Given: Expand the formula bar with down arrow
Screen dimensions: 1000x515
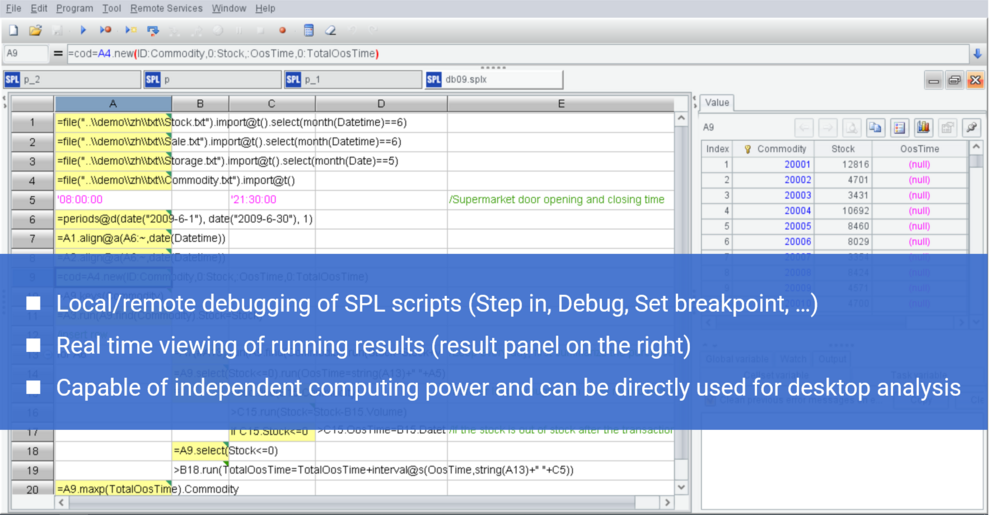Looking at the screenshot, I should point(976,53).
